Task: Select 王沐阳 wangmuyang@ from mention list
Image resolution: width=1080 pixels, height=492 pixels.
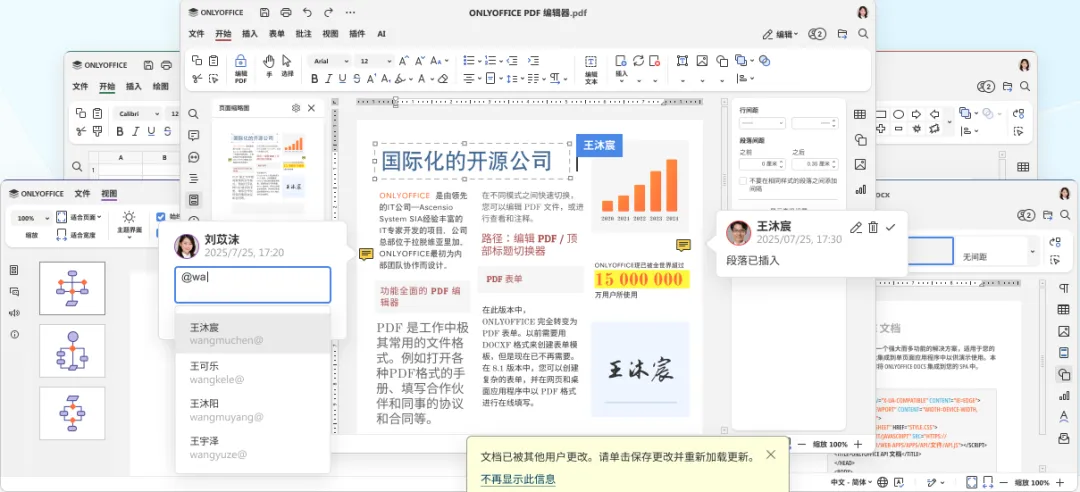Action: pos(253,410)
